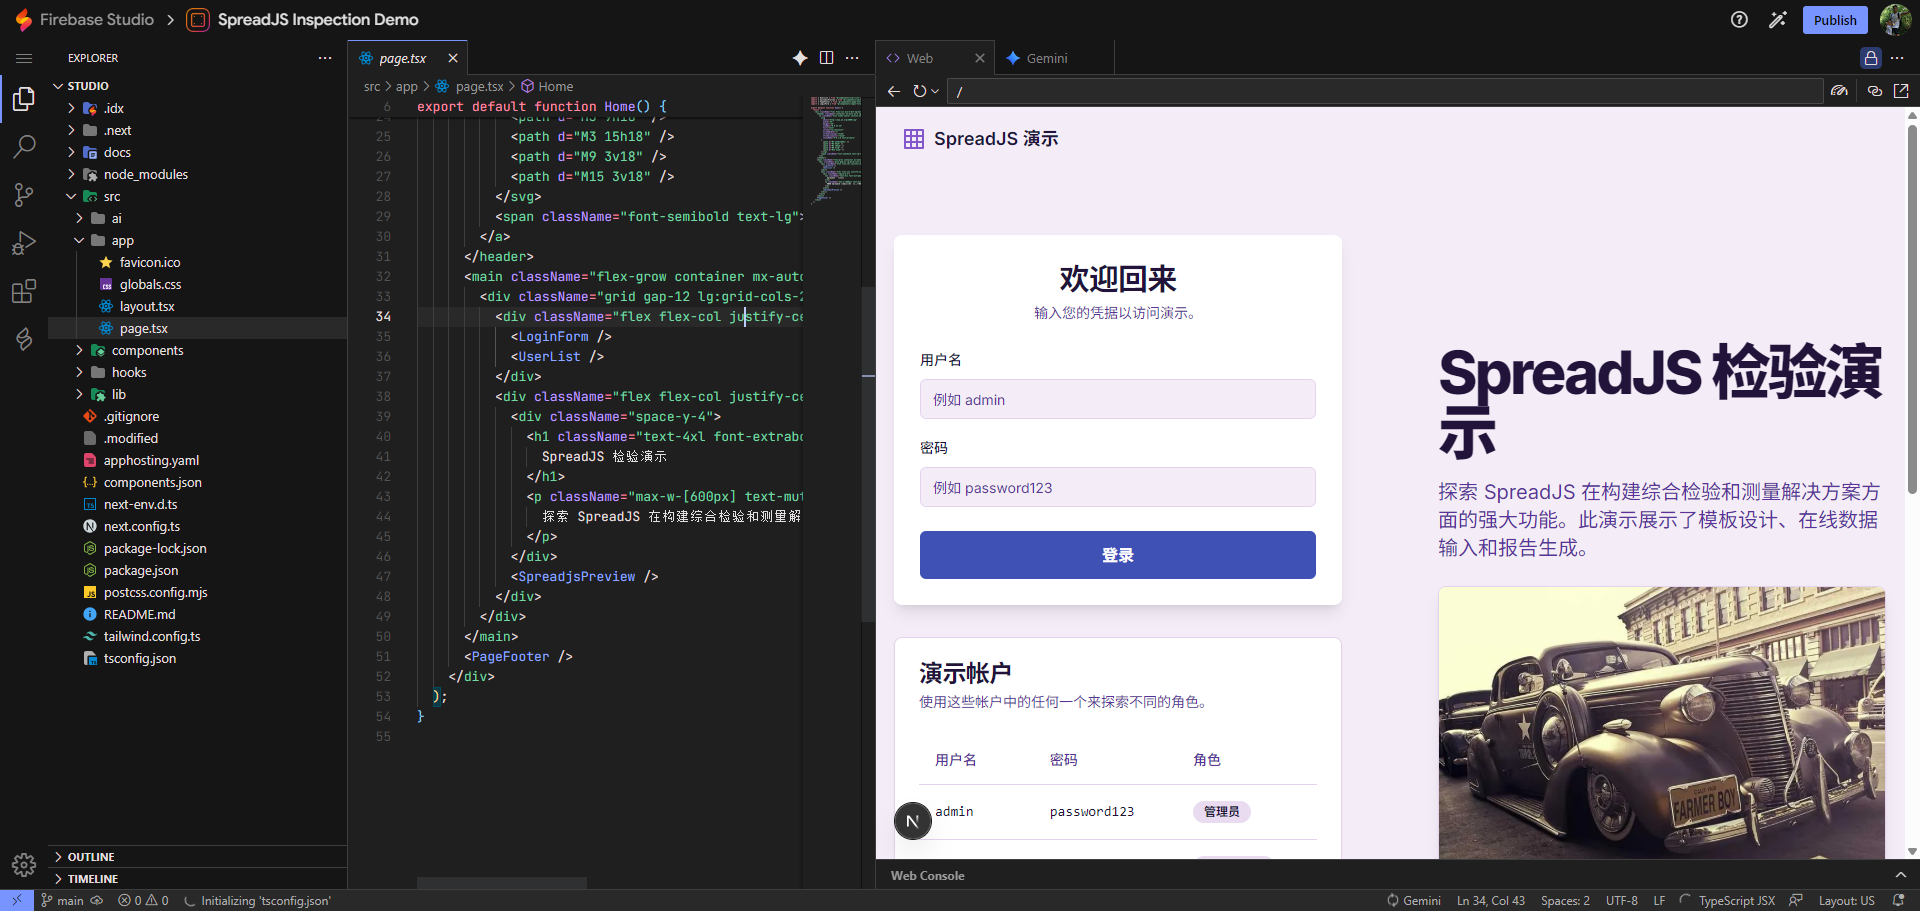
Task: Click the 用户名 username input field
Action: (x=1117, y=399)
